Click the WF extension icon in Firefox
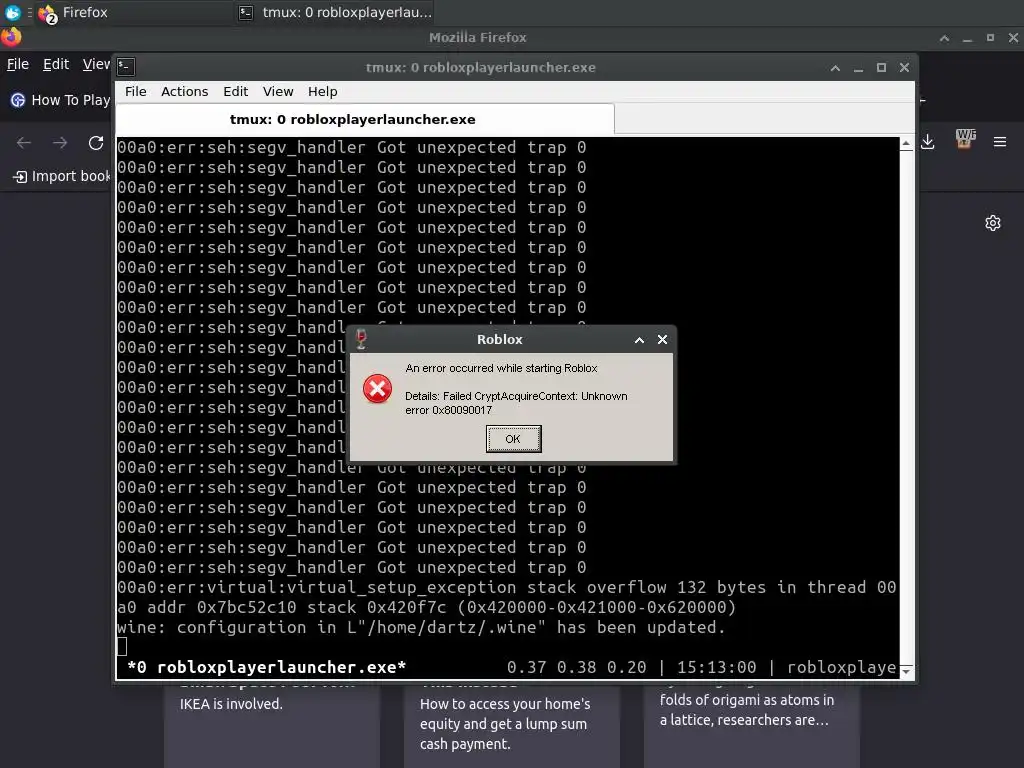The height and width of the screenshot is (768, 1024). [965, 138]
